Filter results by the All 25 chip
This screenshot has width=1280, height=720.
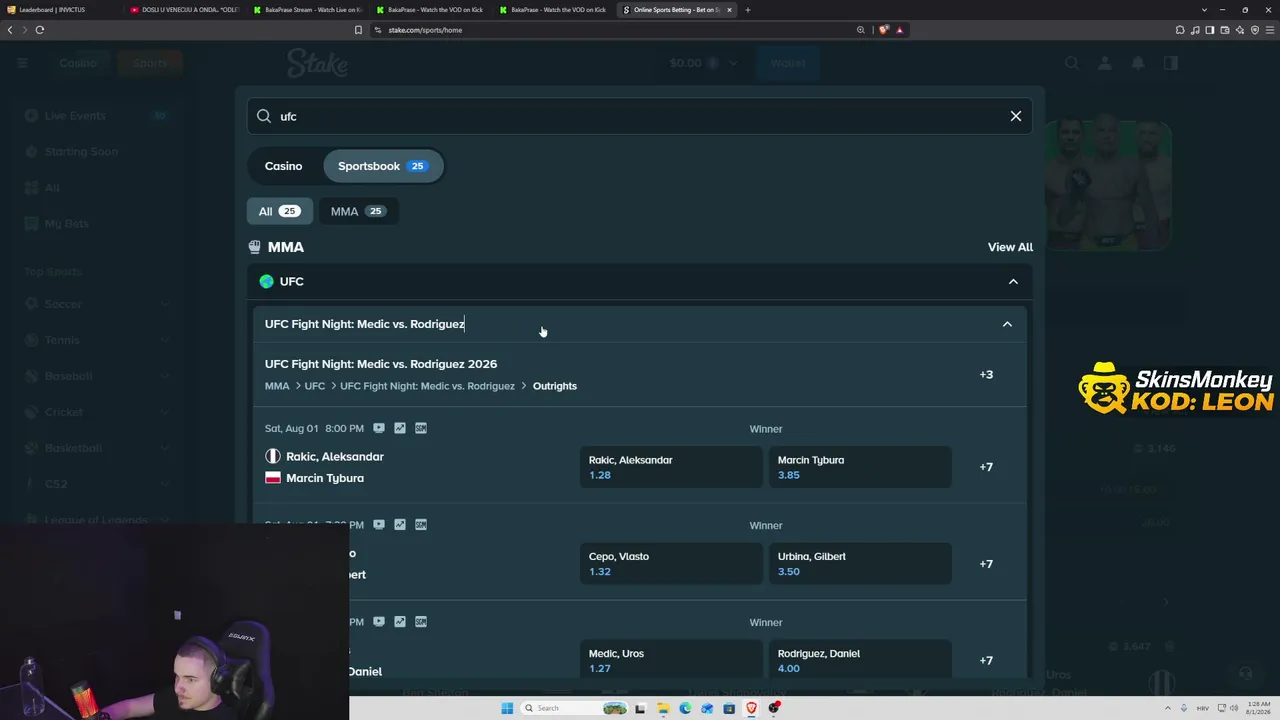tap(280, 211)
